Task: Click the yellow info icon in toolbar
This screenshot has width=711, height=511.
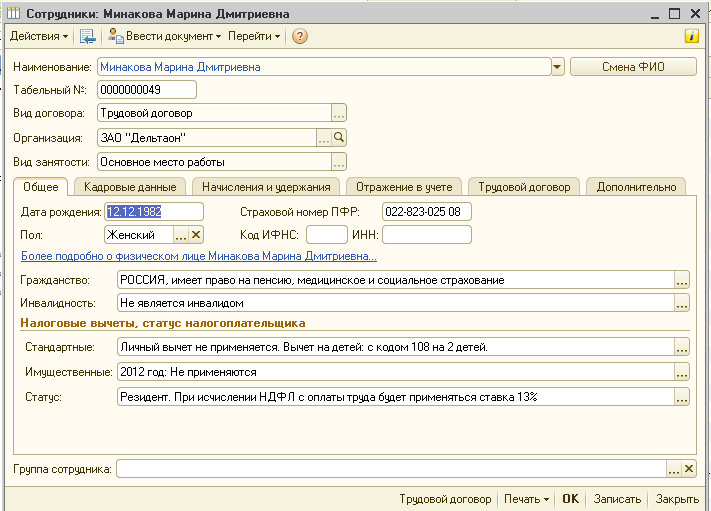Action: pos(691,36)
